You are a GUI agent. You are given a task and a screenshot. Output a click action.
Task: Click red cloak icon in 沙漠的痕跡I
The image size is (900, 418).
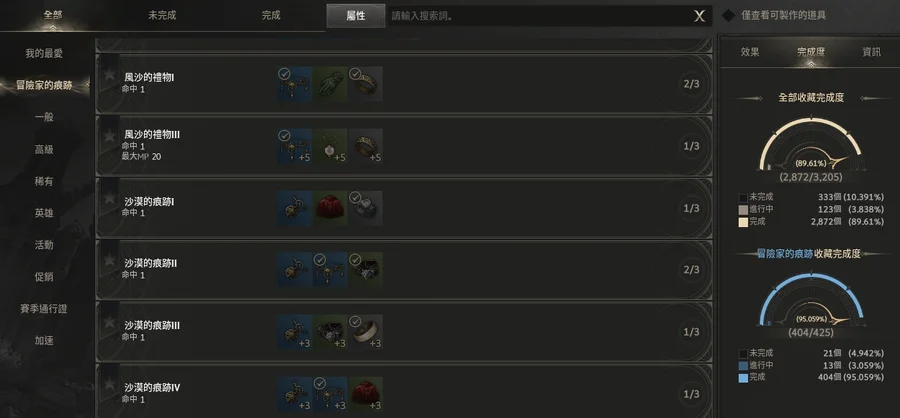(x=330, y=208)
